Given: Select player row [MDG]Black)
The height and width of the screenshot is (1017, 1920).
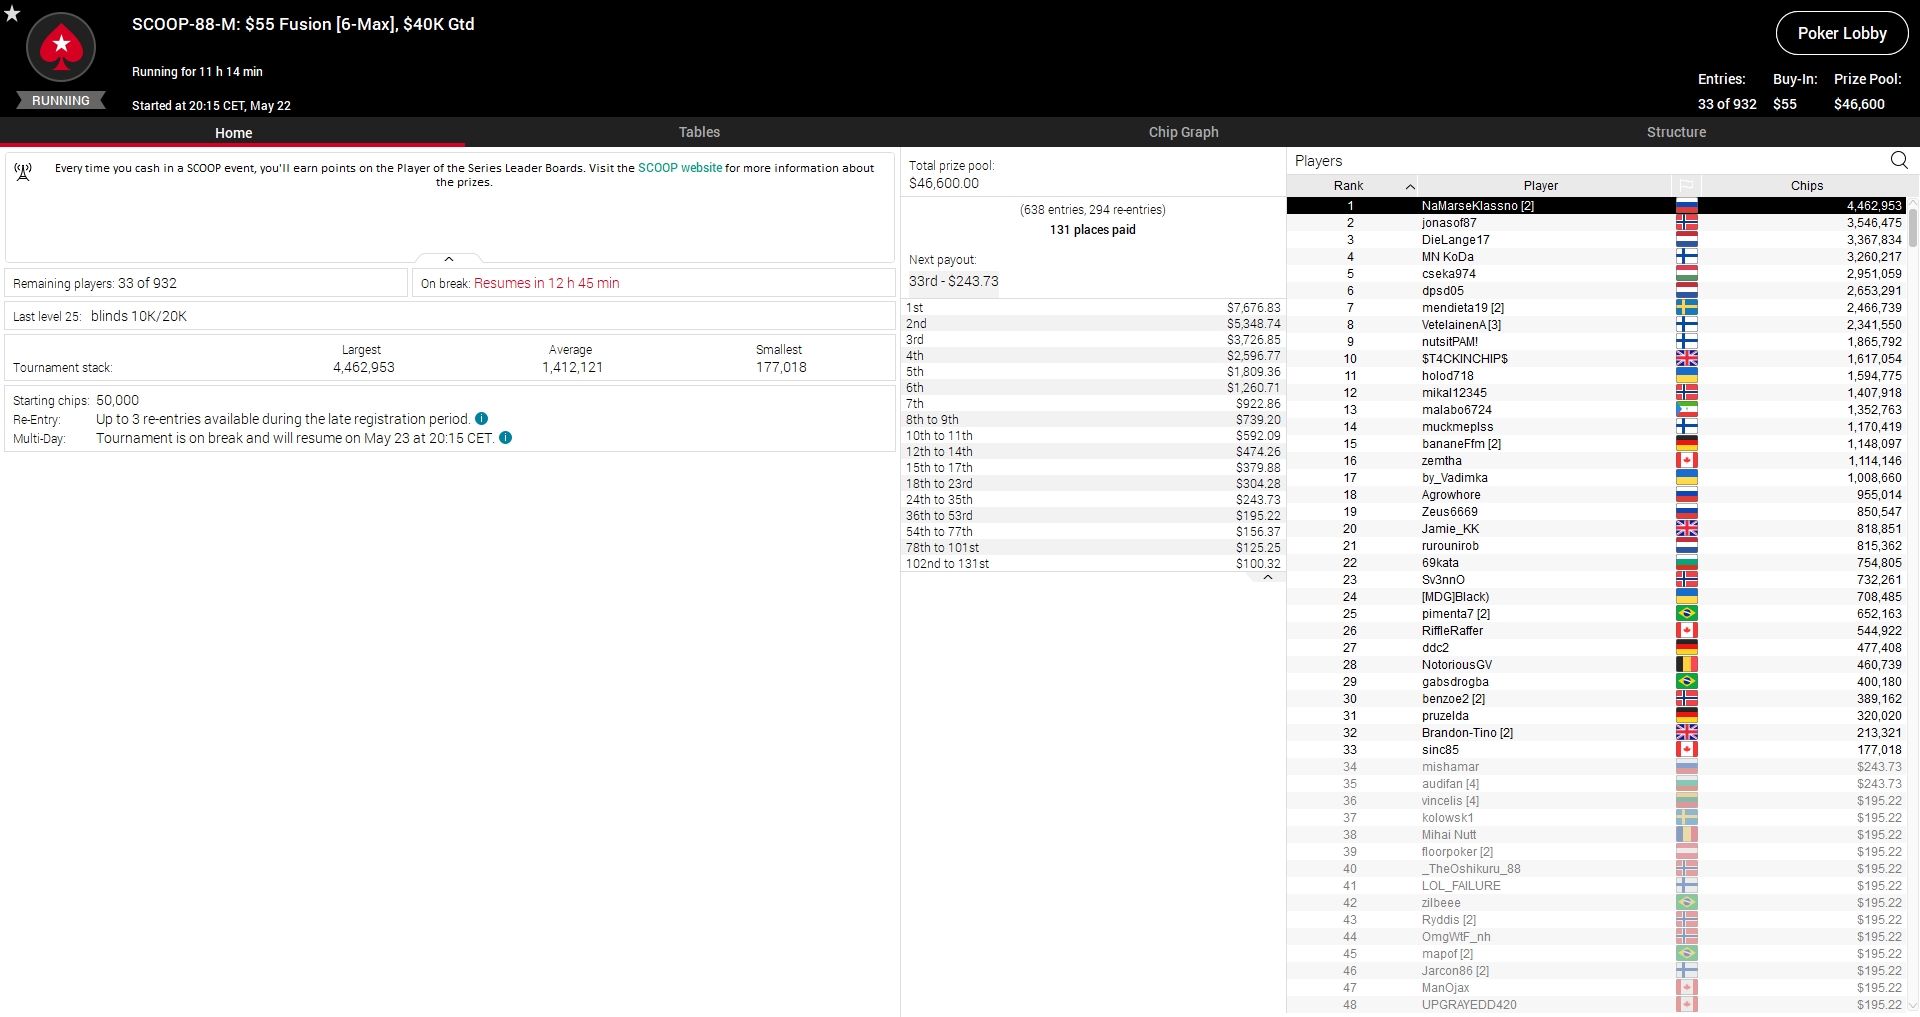Looking at the screenshot, I should 1596,597.
